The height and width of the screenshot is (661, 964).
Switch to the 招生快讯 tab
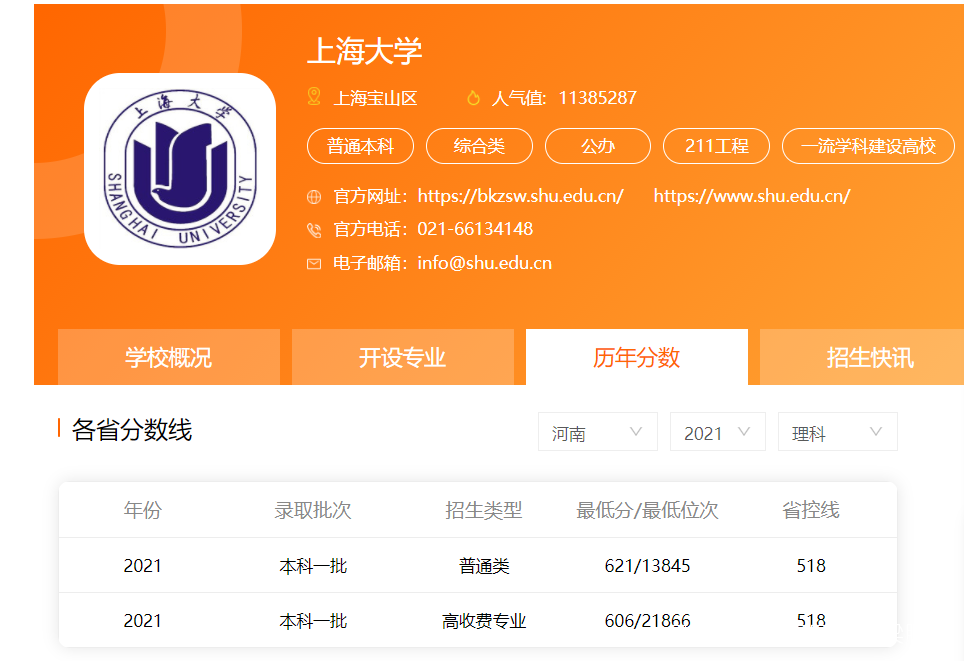(x=862, y=357)
